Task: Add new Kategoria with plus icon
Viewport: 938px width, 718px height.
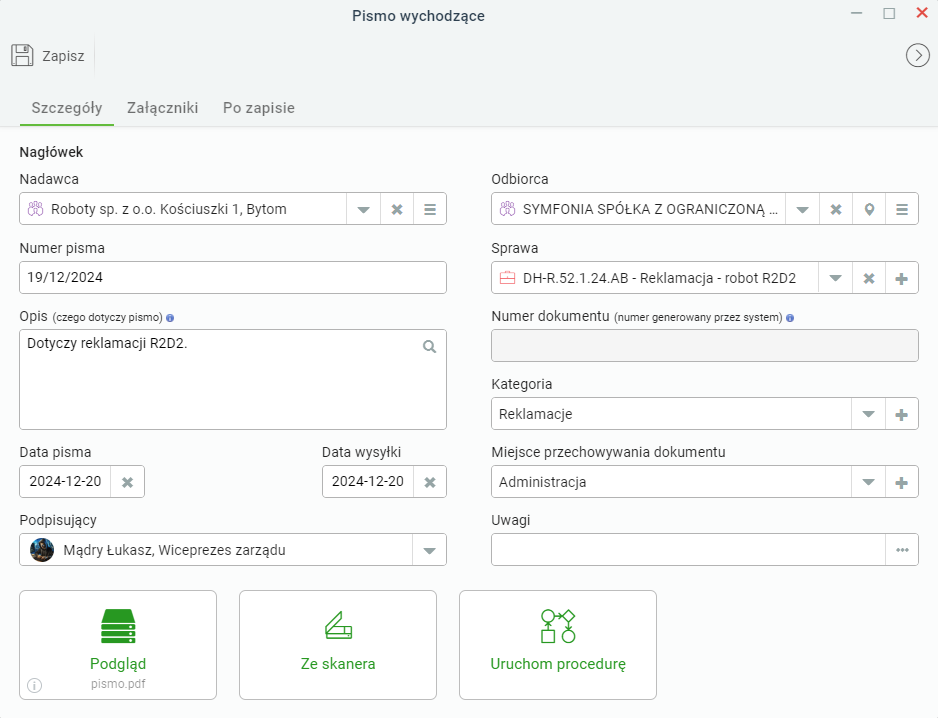Action: (902, 414)
